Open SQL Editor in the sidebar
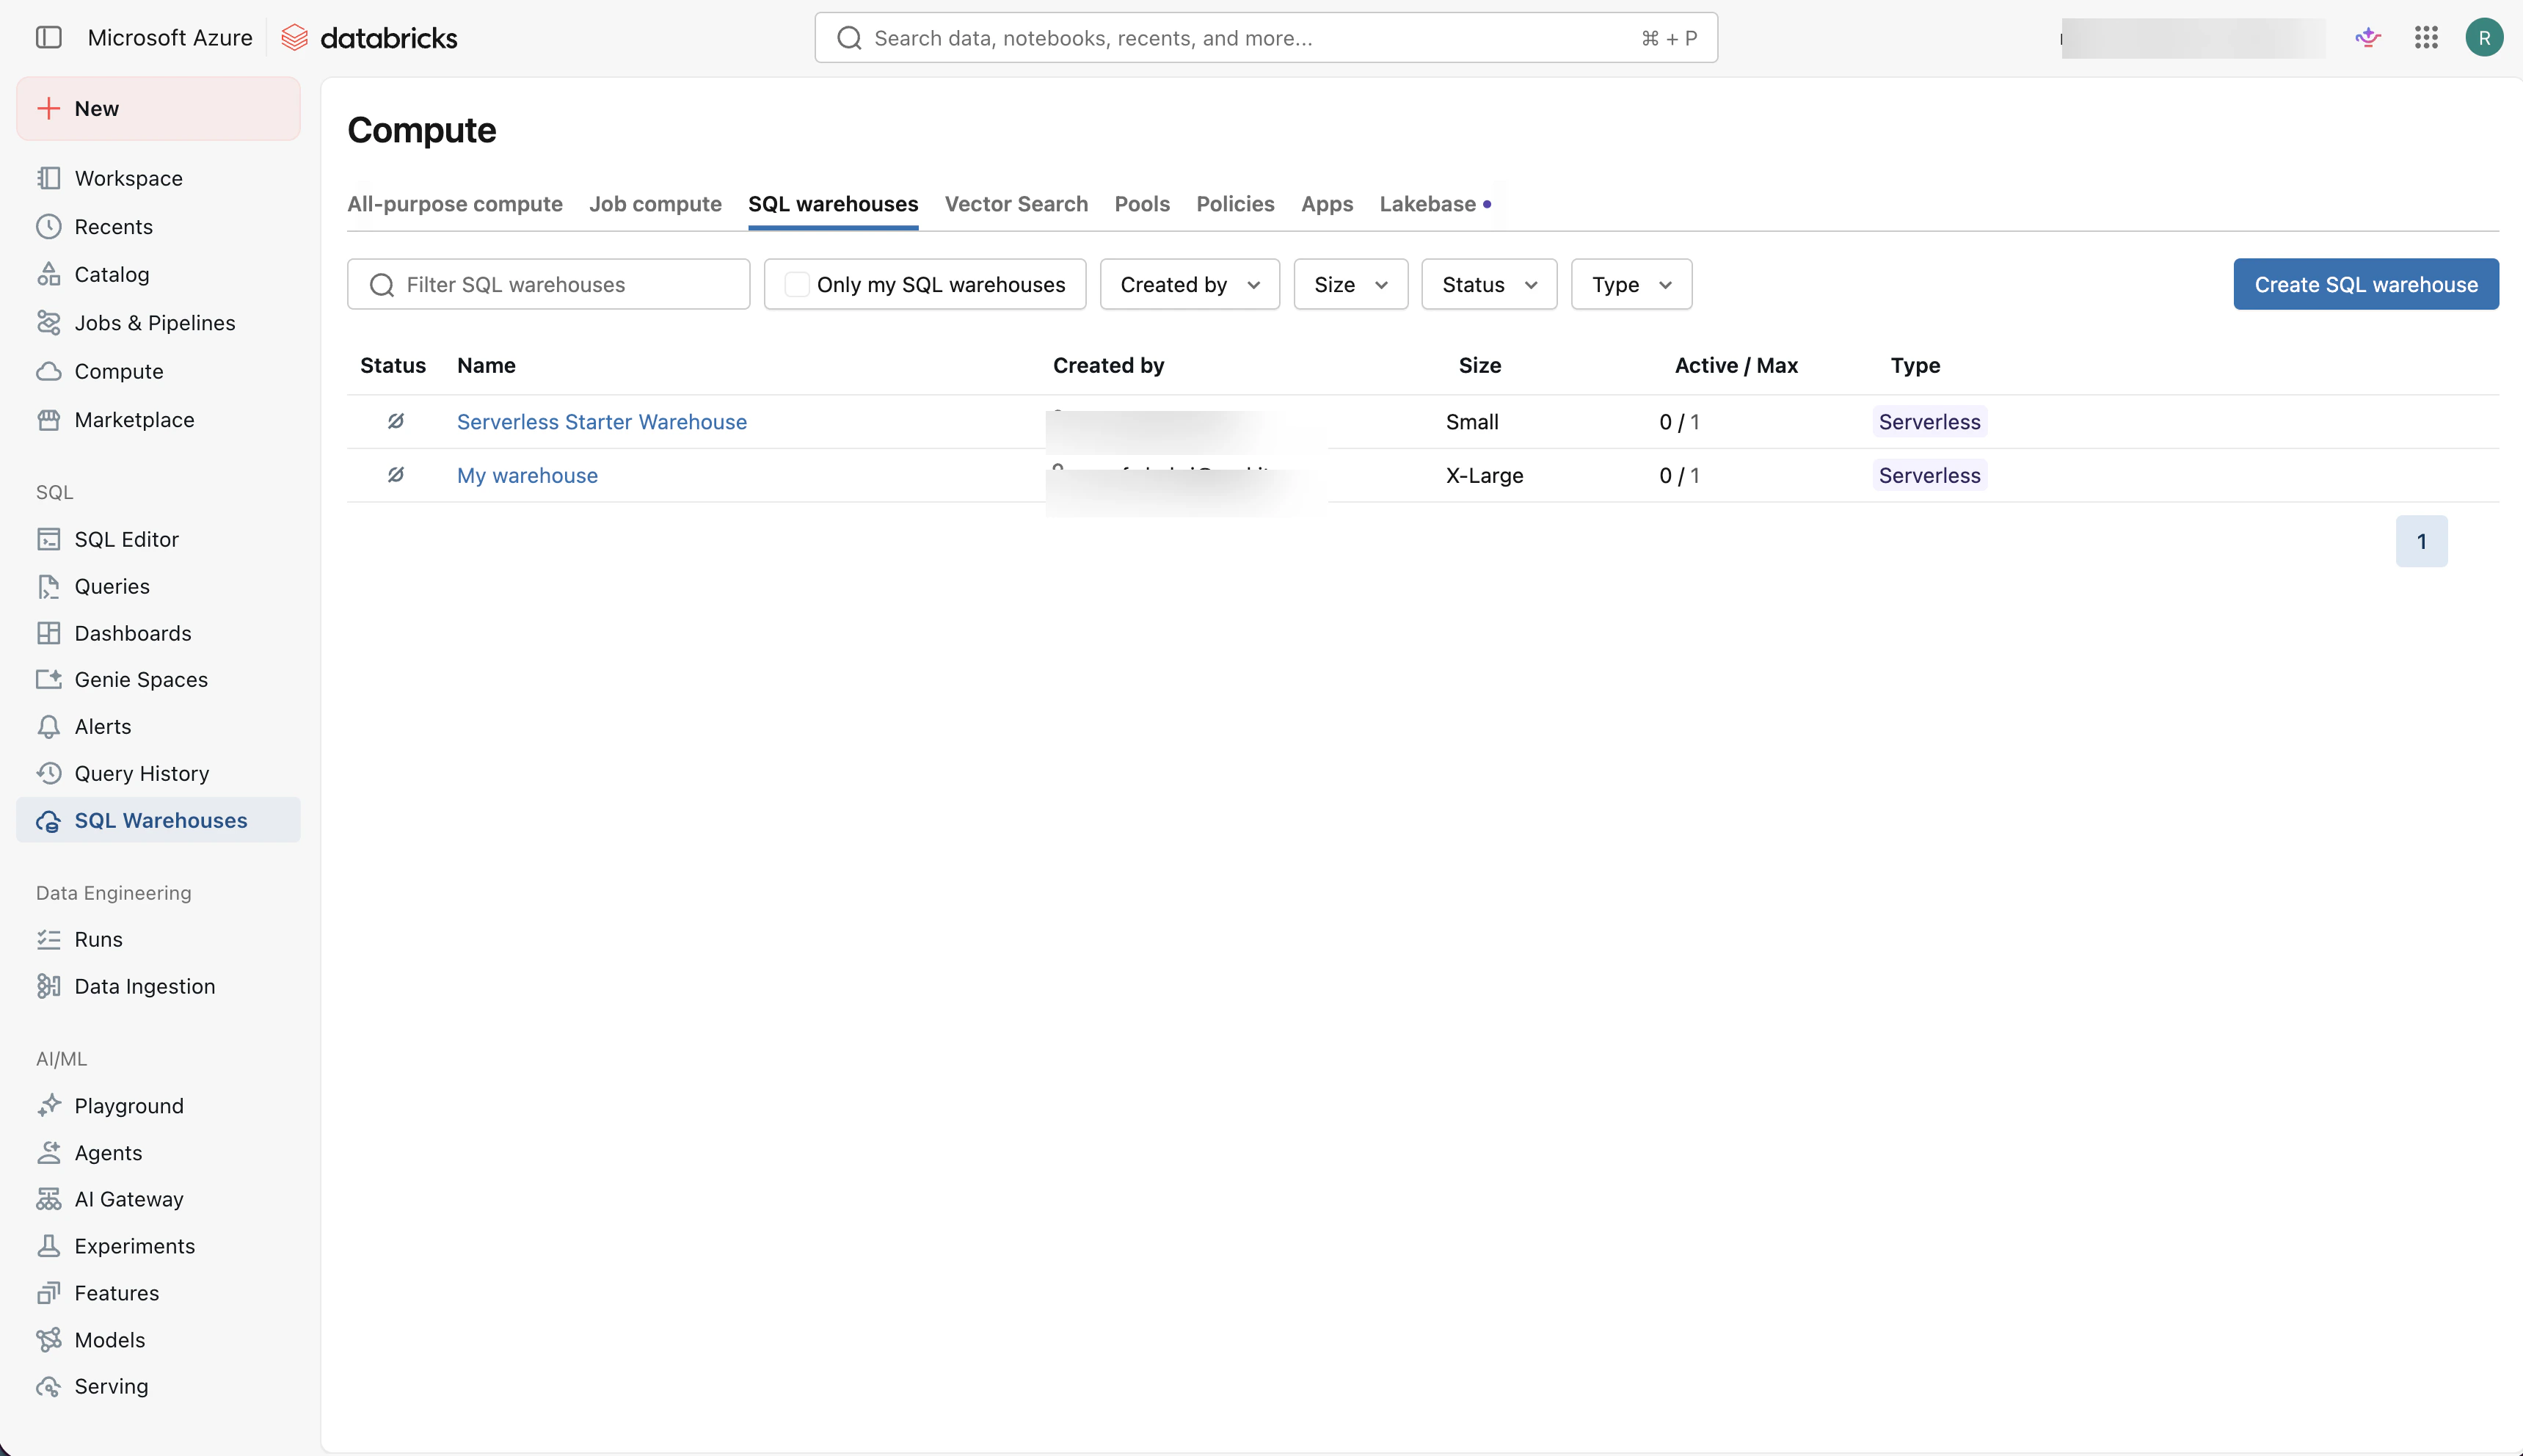This screenshot has height=1456, width=2523. tap(158, 539)
